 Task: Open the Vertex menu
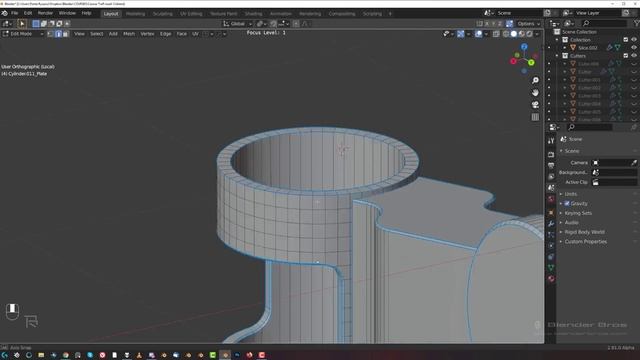pos(147,34)
